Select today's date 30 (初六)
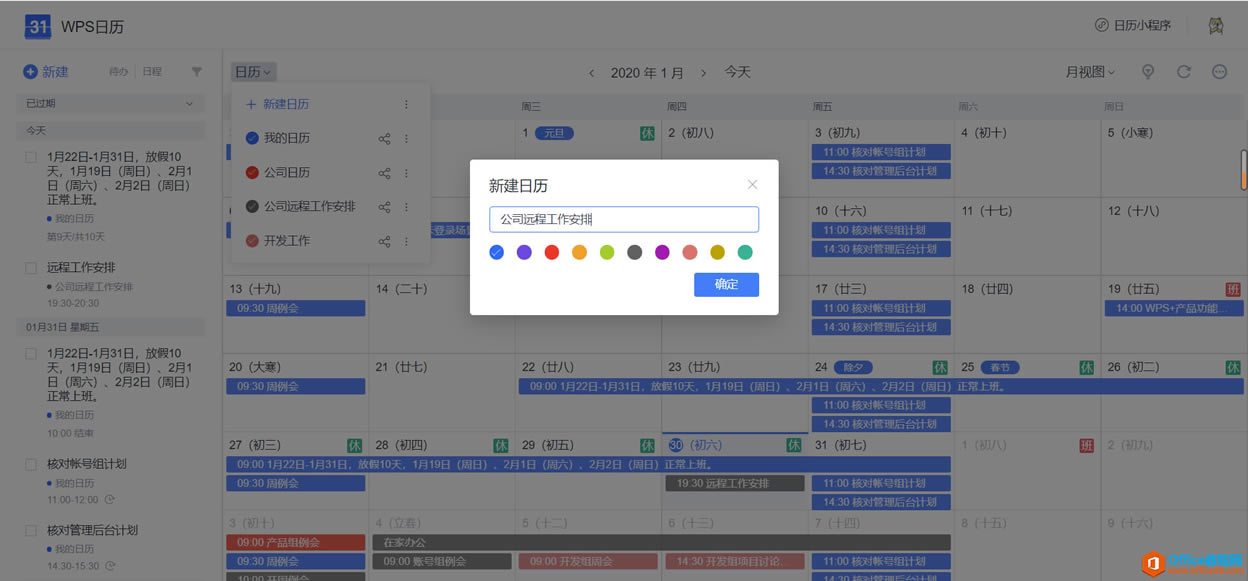Viewport: 1248px width, 581px height. [695, 445]
